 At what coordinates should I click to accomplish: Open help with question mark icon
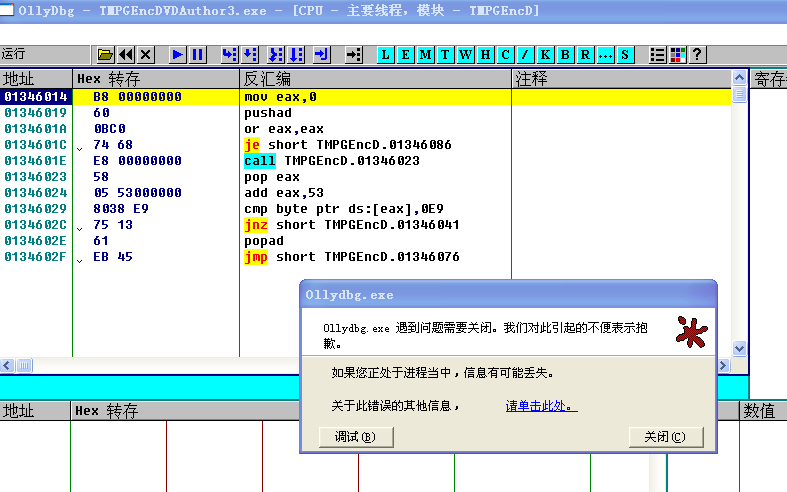697,54
